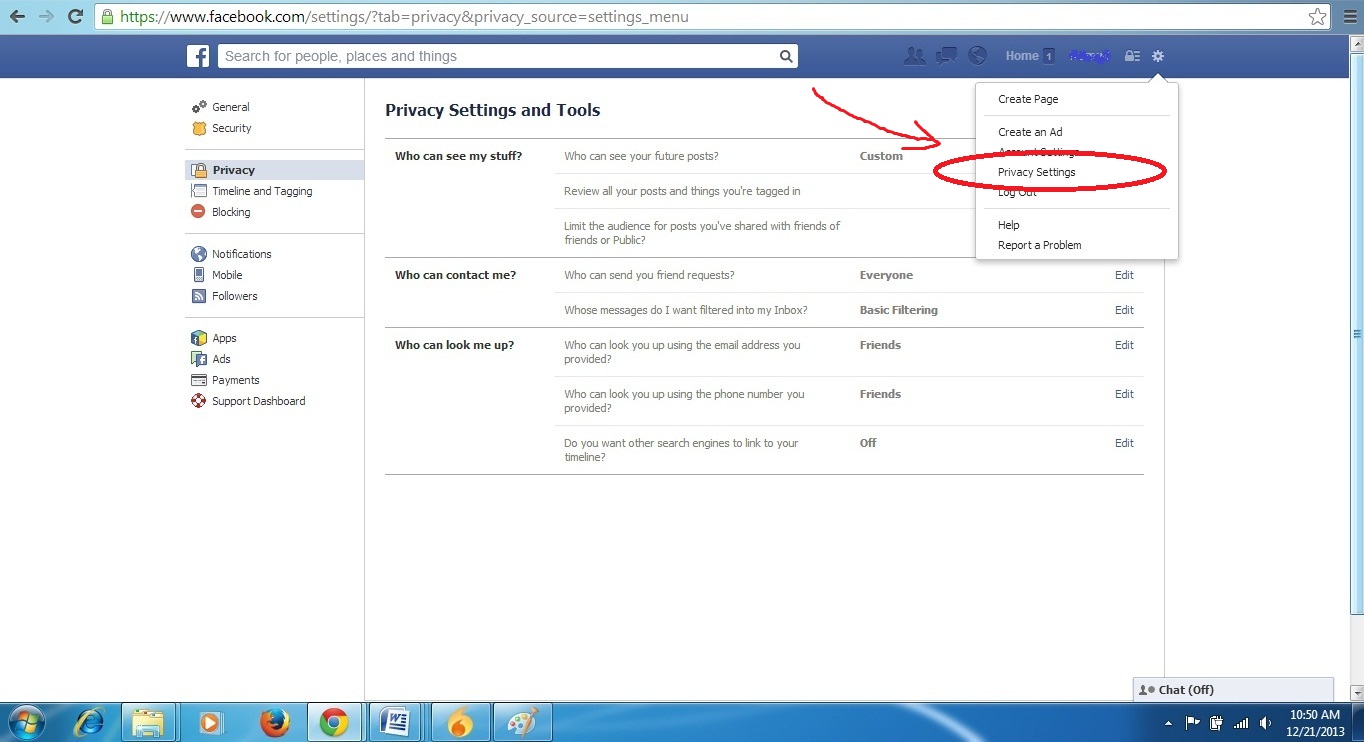Open the notifications globe icon
1364x742 pixels.
[976, 56]
